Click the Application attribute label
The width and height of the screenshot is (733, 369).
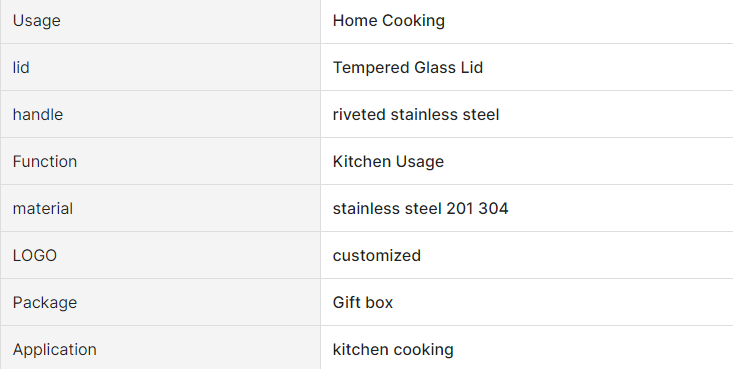tap(55, 349)
